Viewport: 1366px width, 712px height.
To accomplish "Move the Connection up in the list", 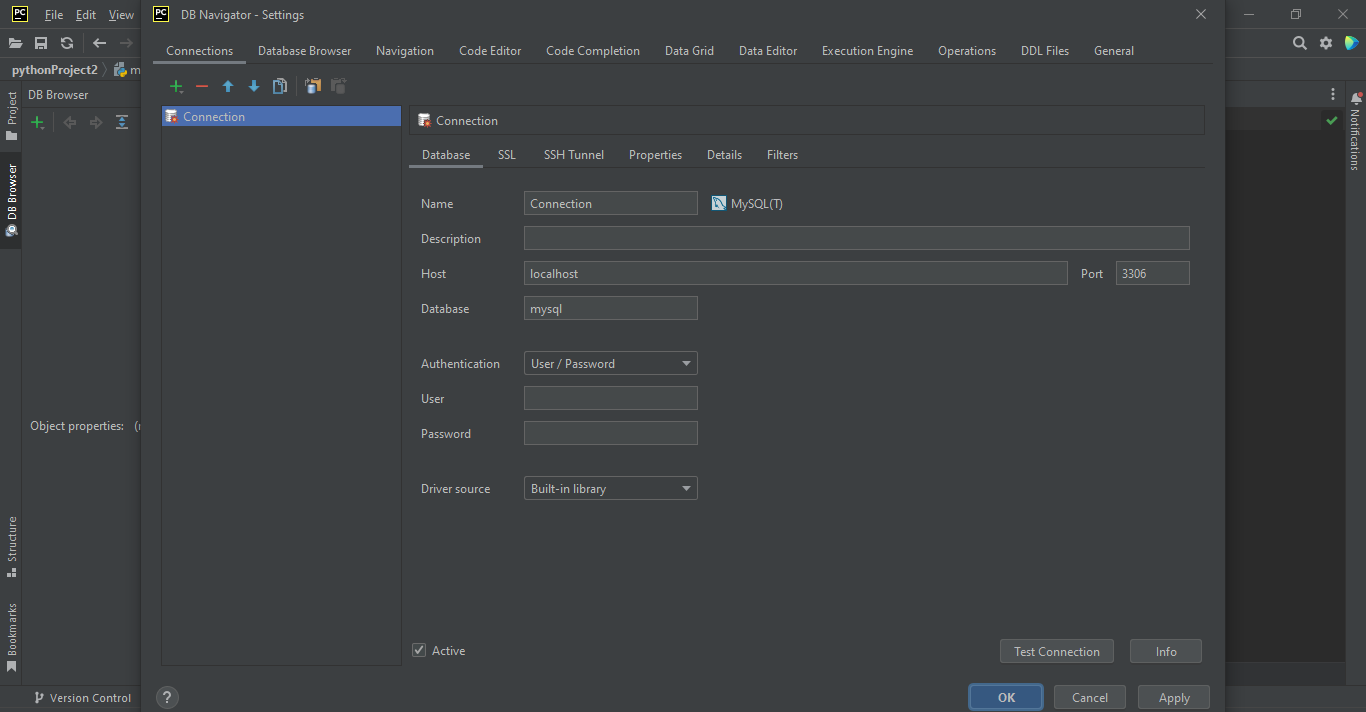I will tap(228, 86).
